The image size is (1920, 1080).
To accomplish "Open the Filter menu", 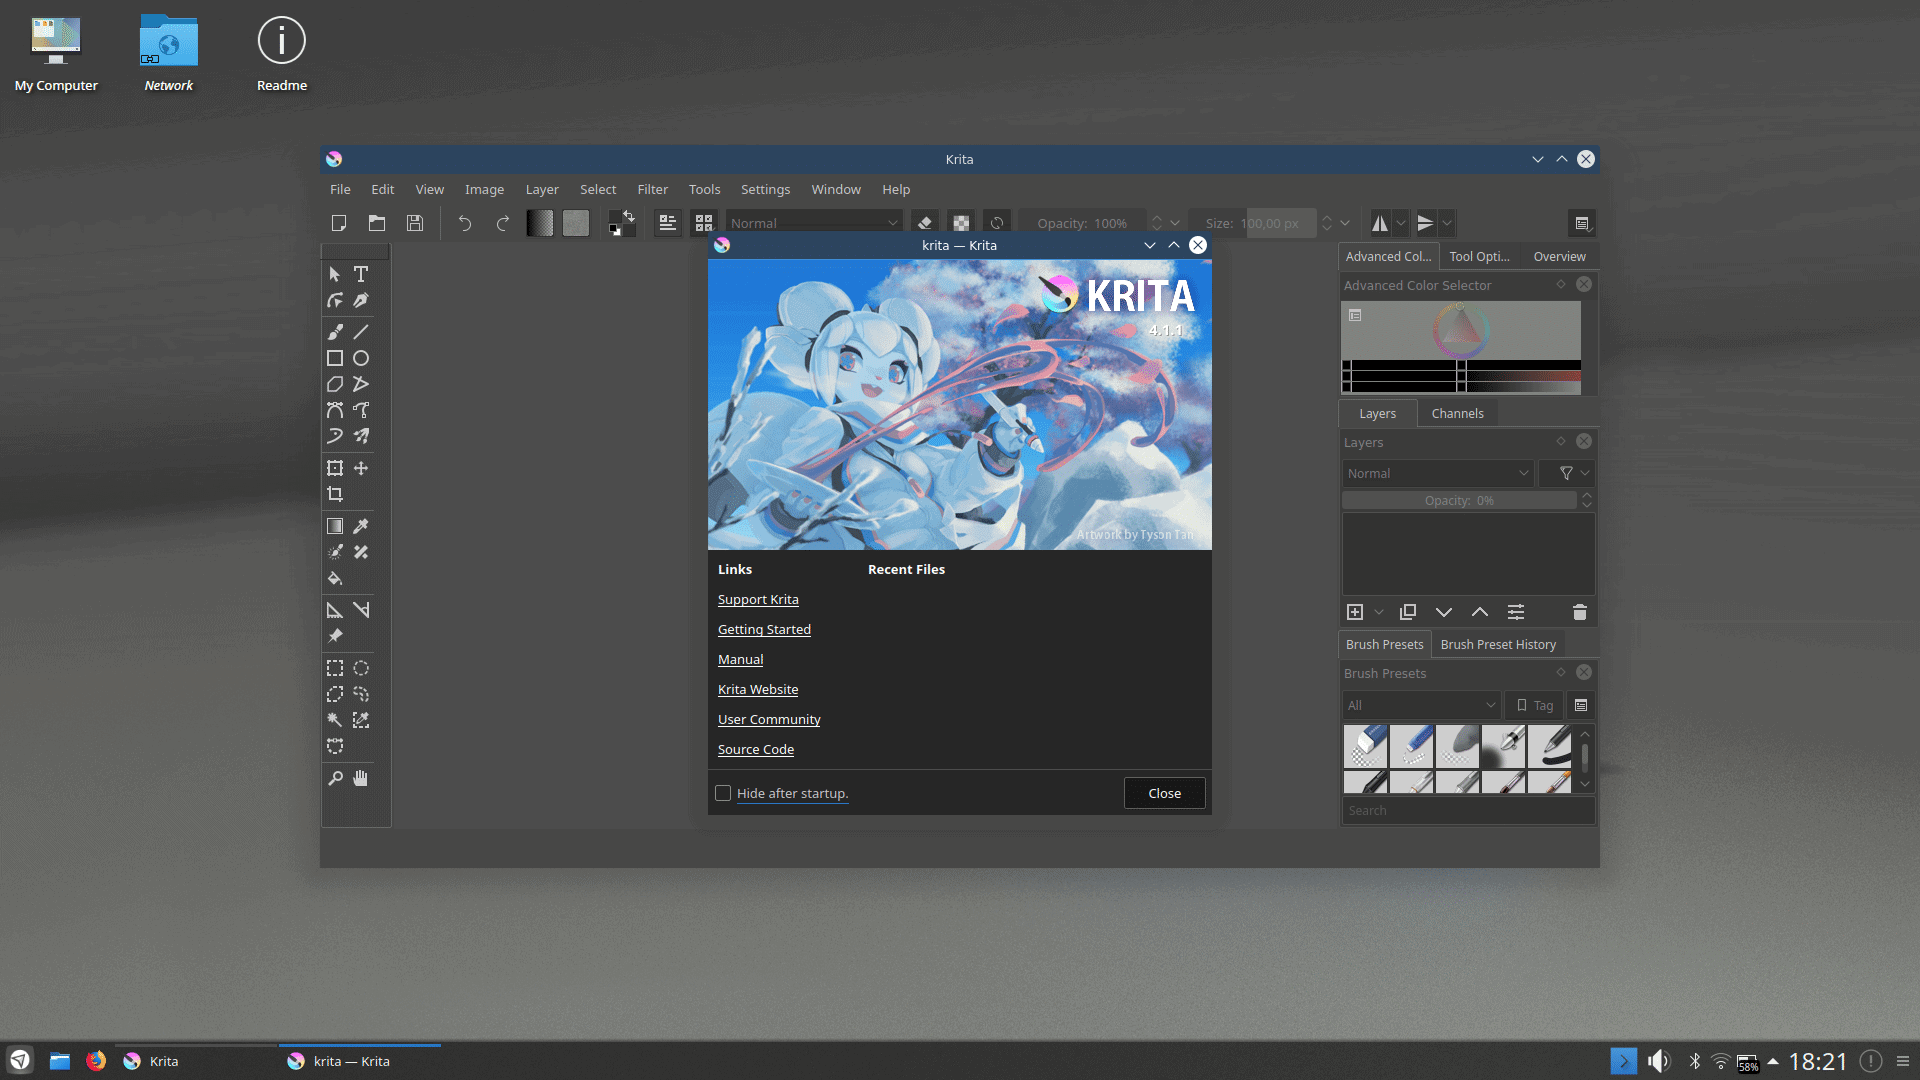I will click(x=652, y=189).
